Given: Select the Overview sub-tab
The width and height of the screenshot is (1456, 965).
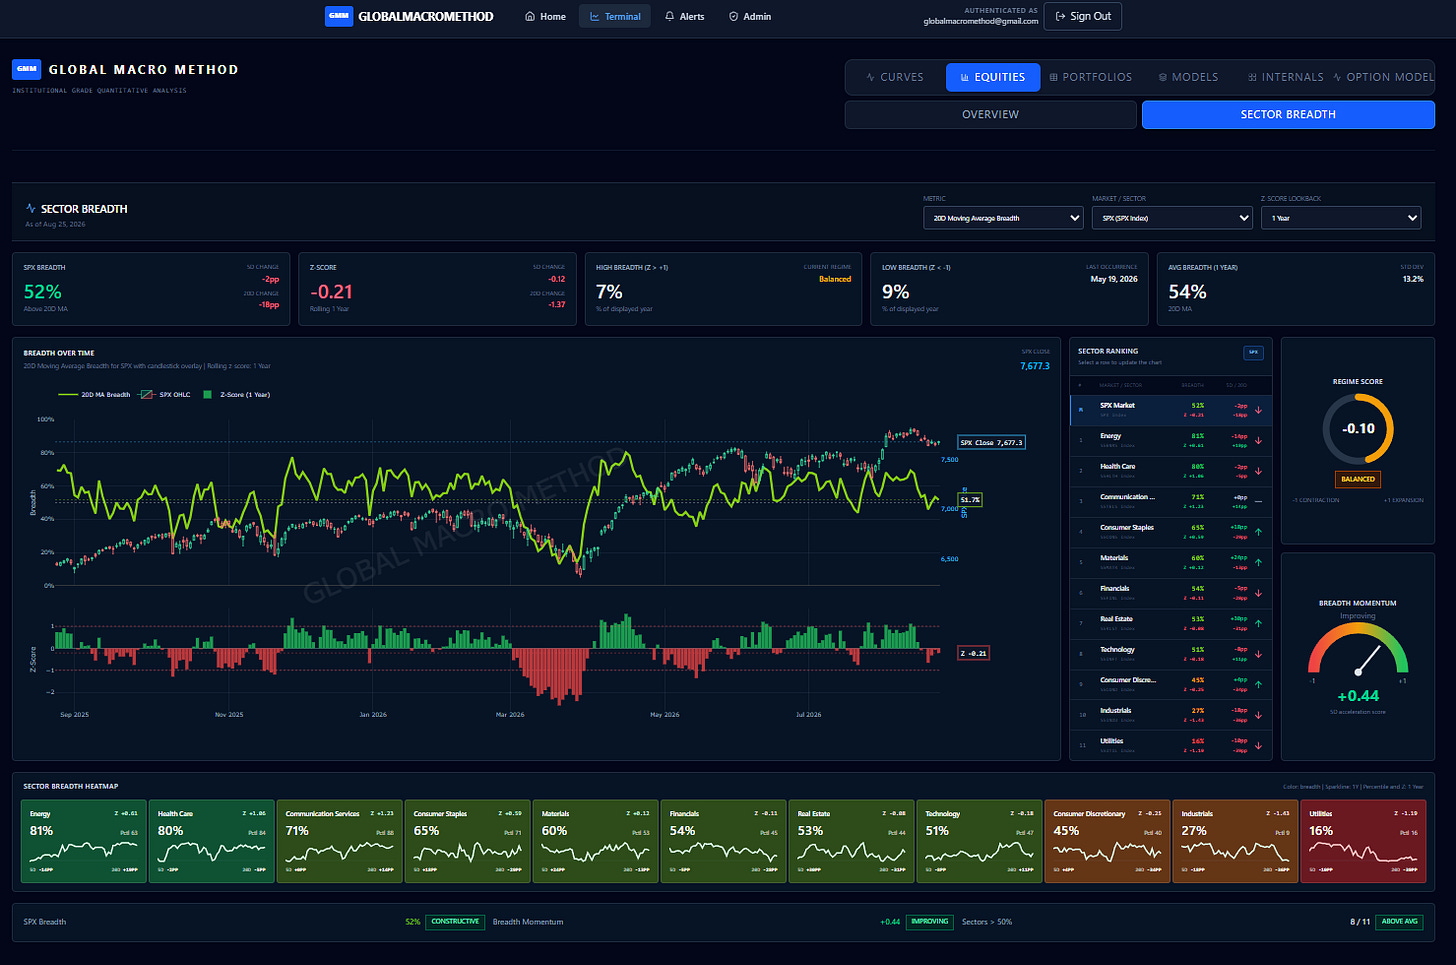Looking at the screenshot, I should [x=990, y=115].
